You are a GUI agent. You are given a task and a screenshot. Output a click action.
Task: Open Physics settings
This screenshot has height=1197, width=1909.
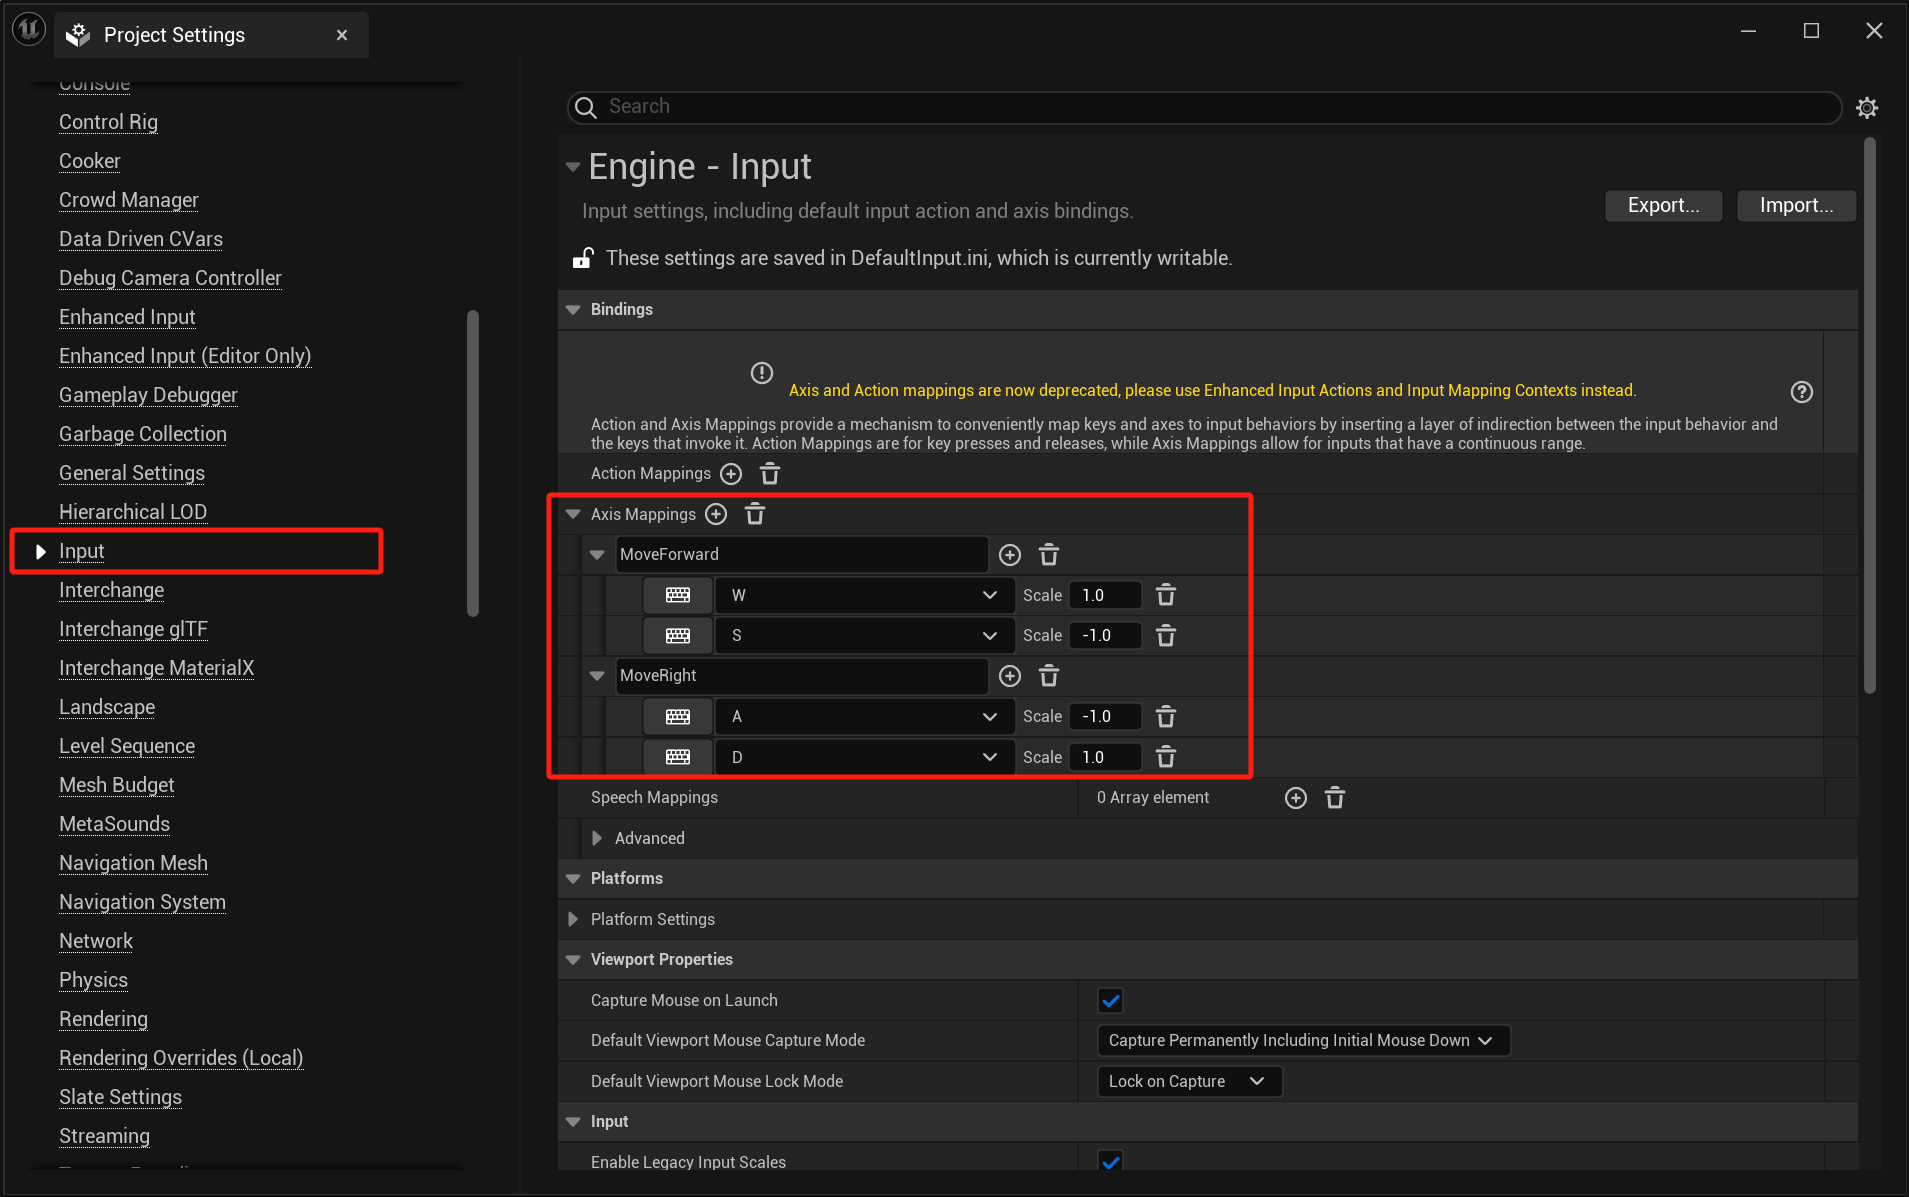coord(93,980)
